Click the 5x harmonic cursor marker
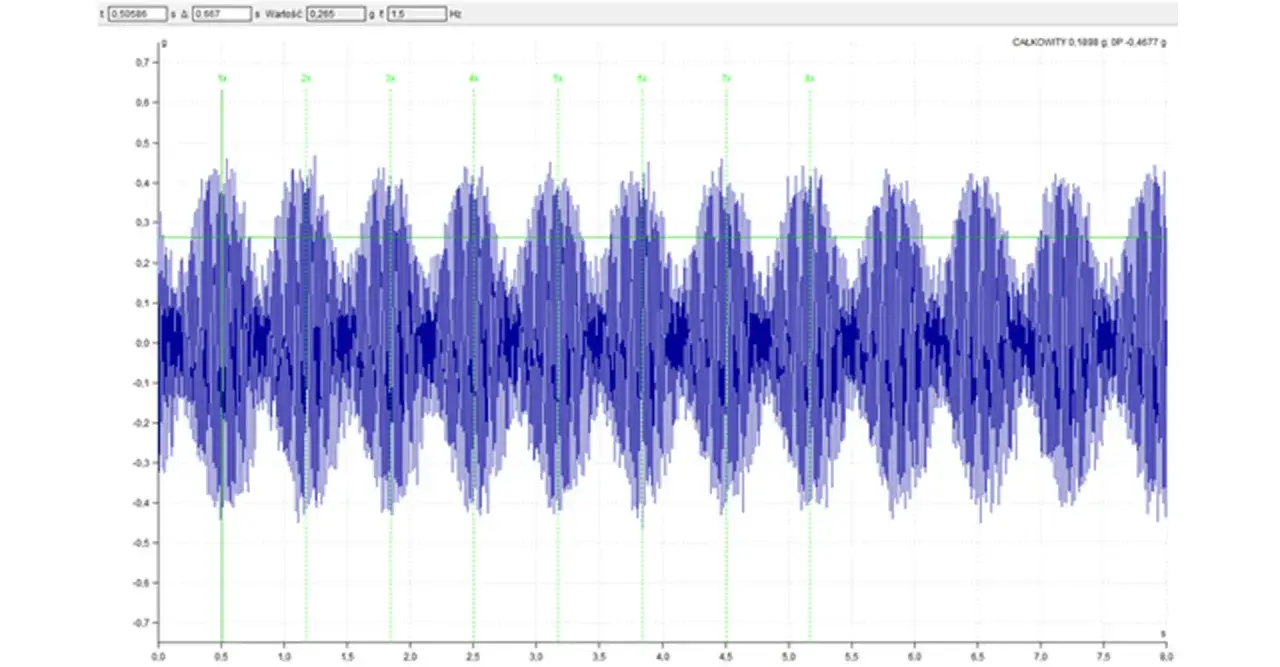This screenshot has width=1280, height=667. coord(558,78)
